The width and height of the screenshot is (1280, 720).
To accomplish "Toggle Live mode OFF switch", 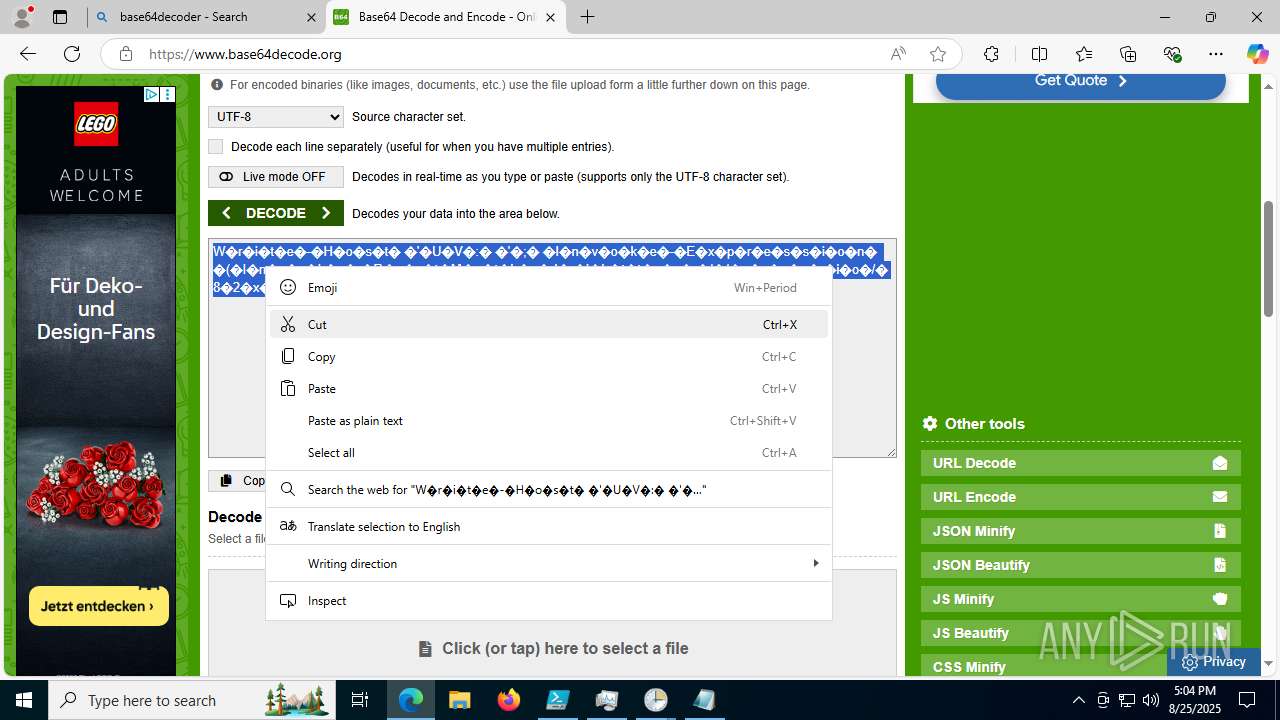I will 276,177.
